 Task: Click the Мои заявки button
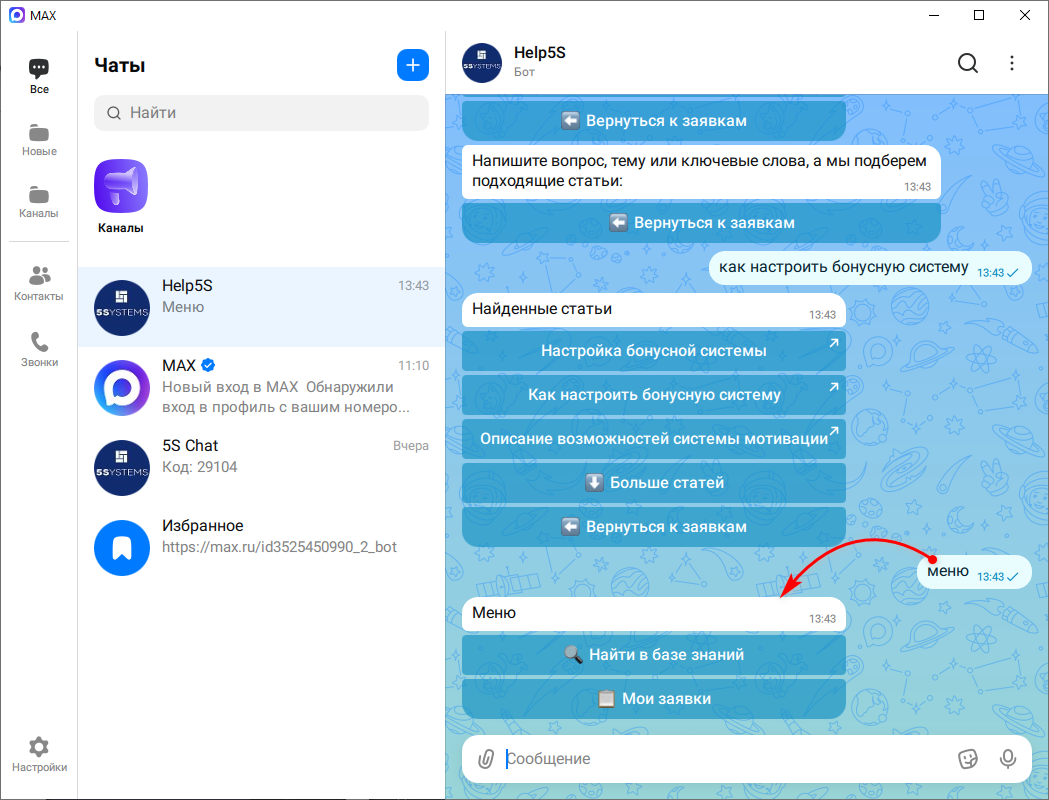[x=654, y=699]
